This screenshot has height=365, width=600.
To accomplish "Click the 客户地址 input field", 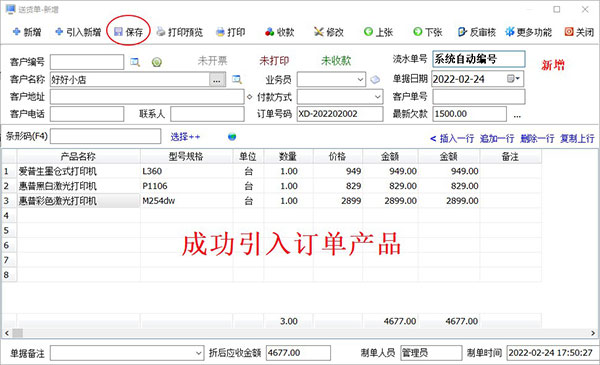I will click(x=147, y=97).
